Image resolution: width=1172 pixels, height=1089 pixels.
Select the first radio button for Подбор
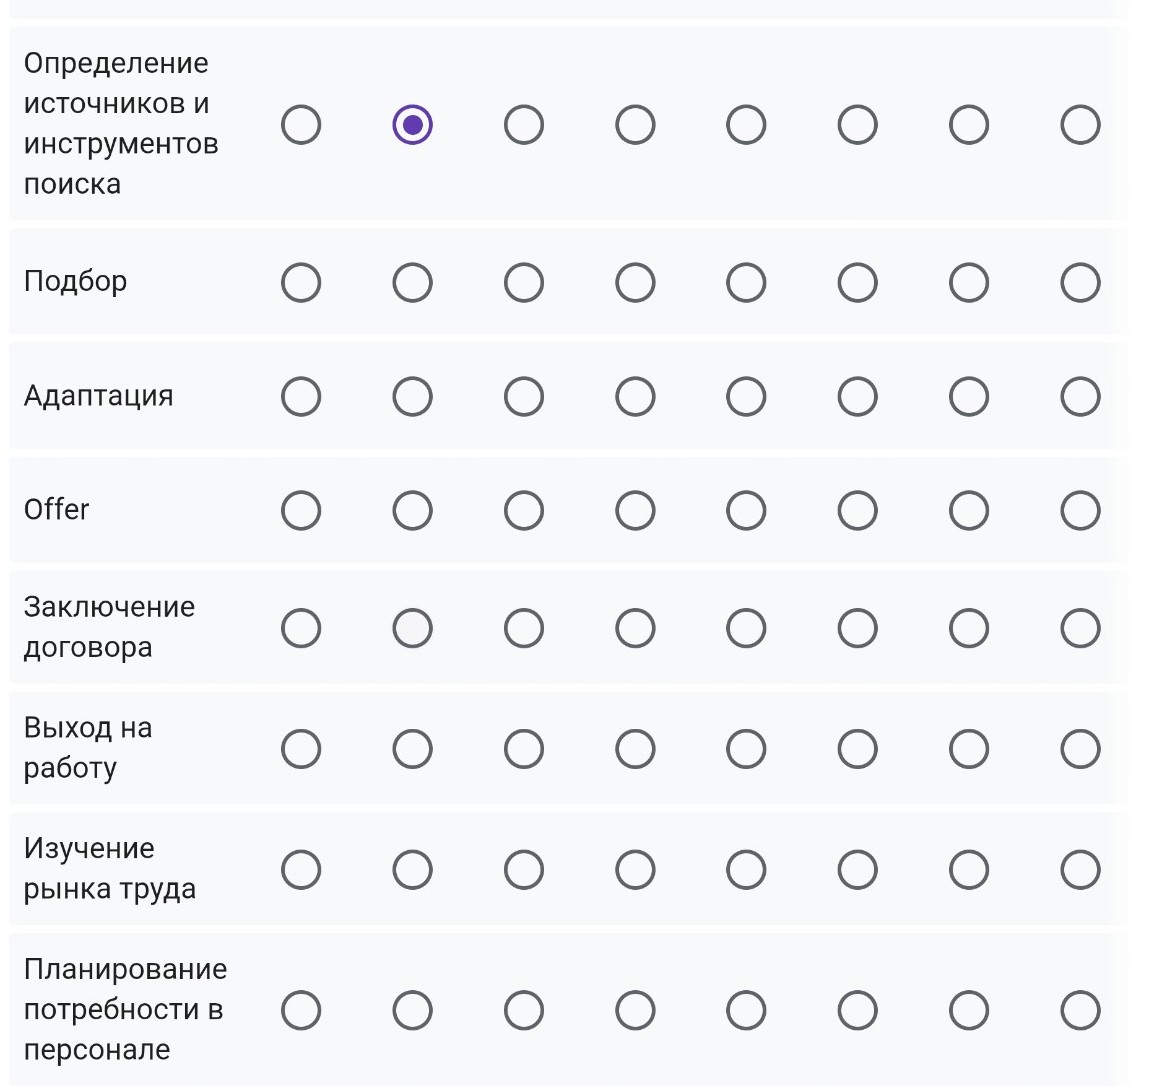301,282
